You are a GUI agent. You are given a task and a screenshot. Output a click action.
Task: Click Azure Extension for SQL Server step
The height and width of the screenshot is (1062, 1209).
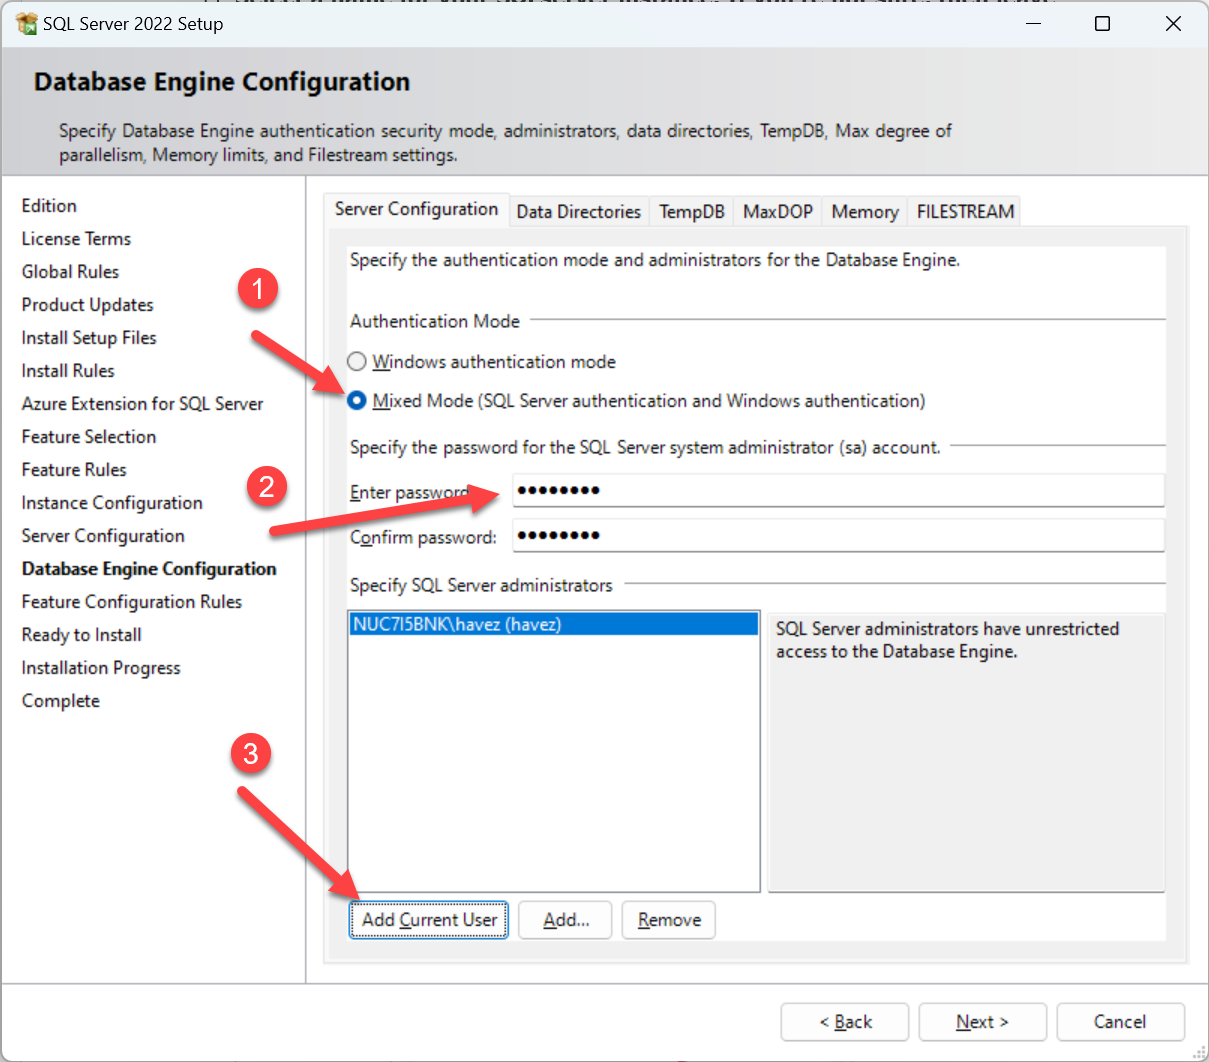pos(142,404)
